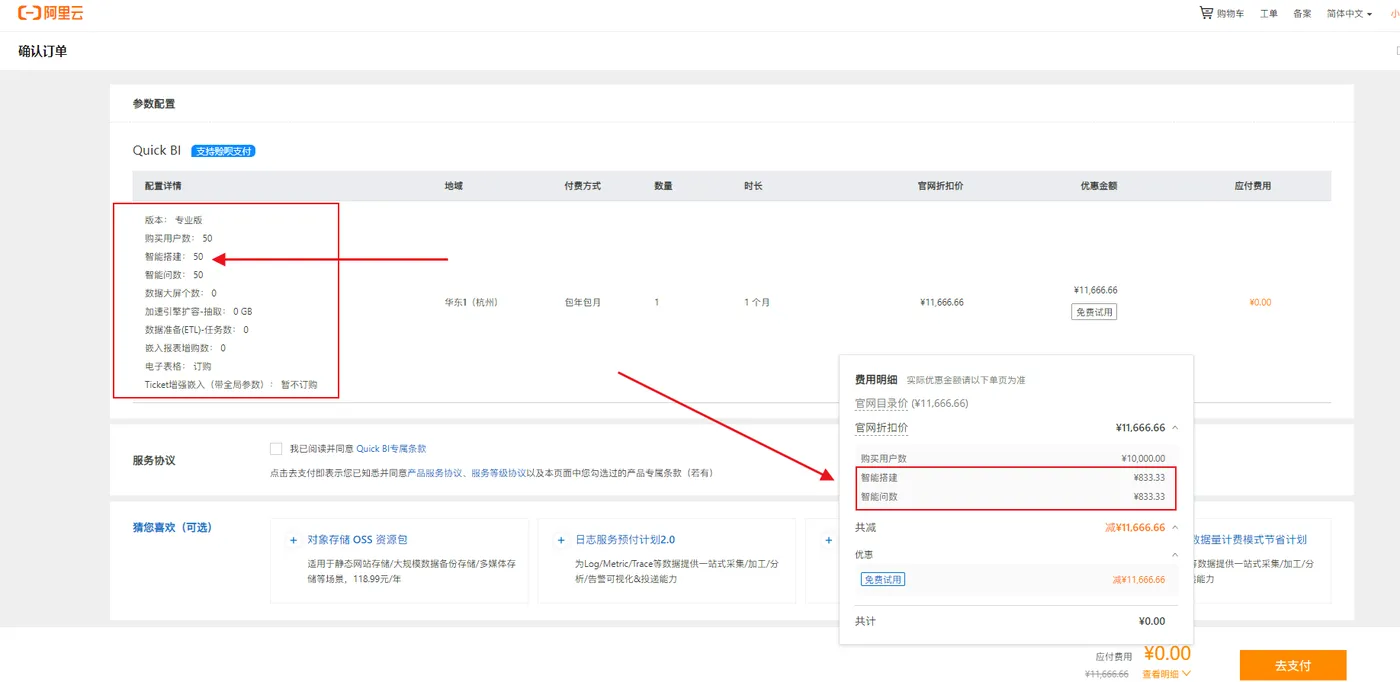Click the 阿里云 logo

pos(51,13)
